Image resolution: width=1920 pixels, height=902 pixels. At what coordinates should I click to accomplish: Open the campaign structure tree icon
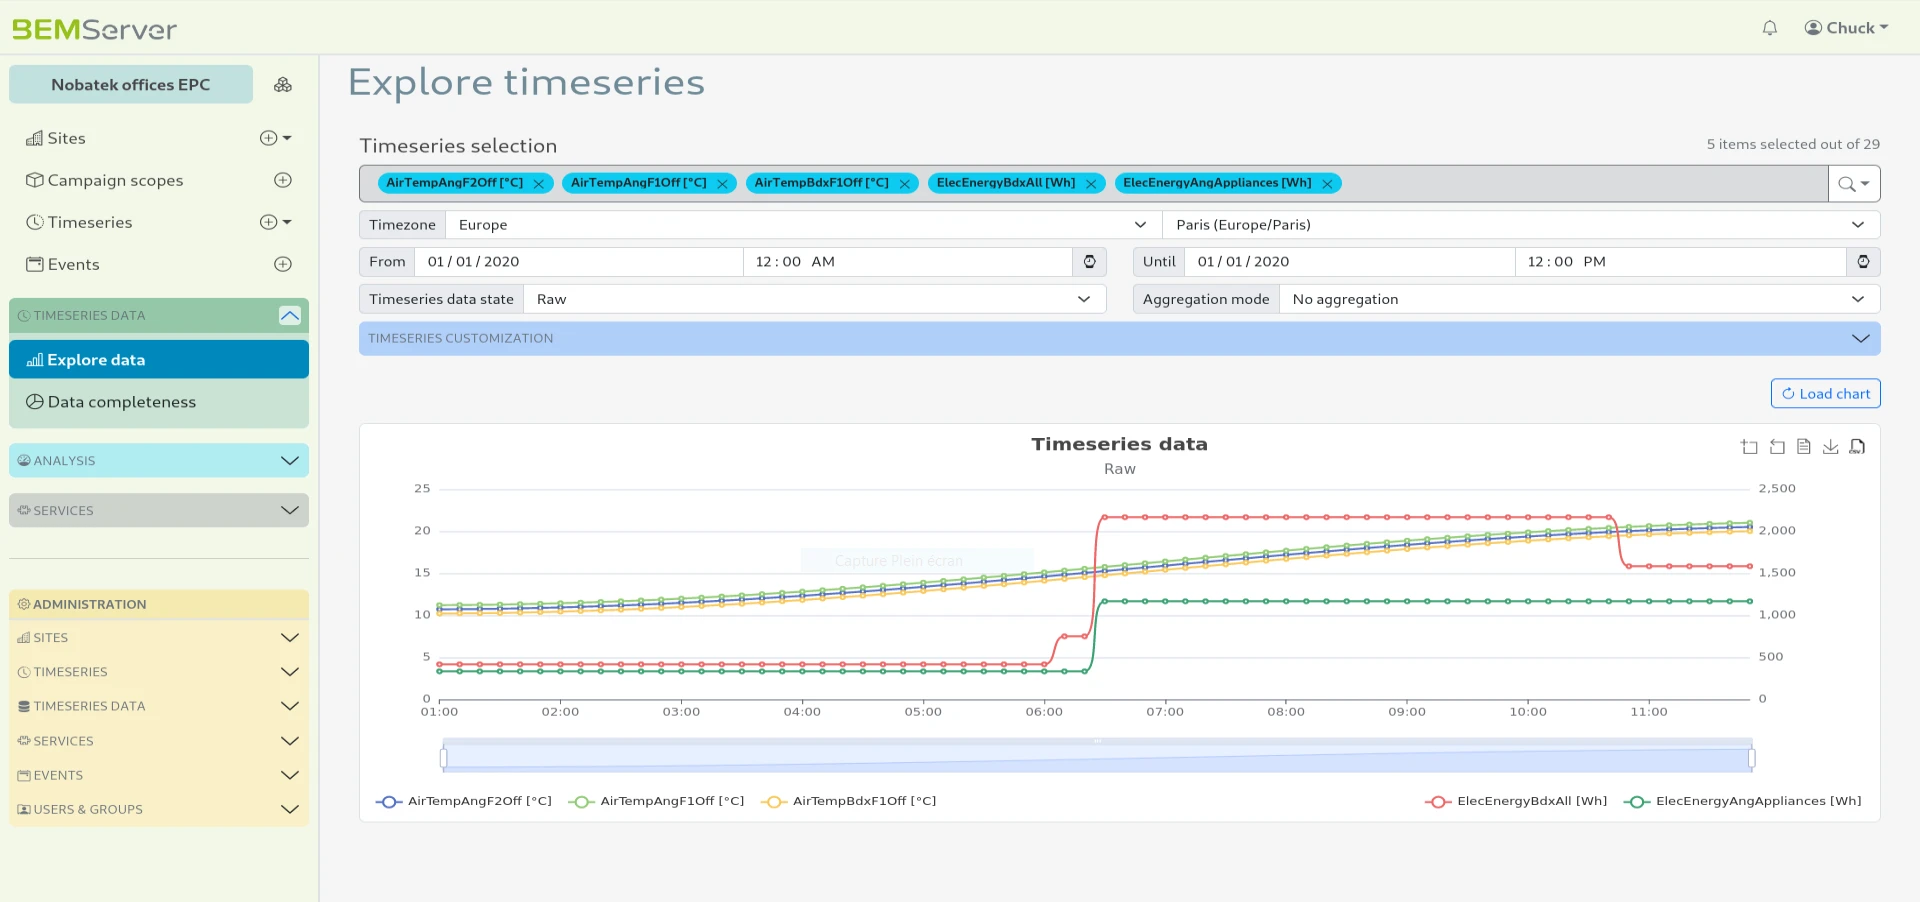283,85
